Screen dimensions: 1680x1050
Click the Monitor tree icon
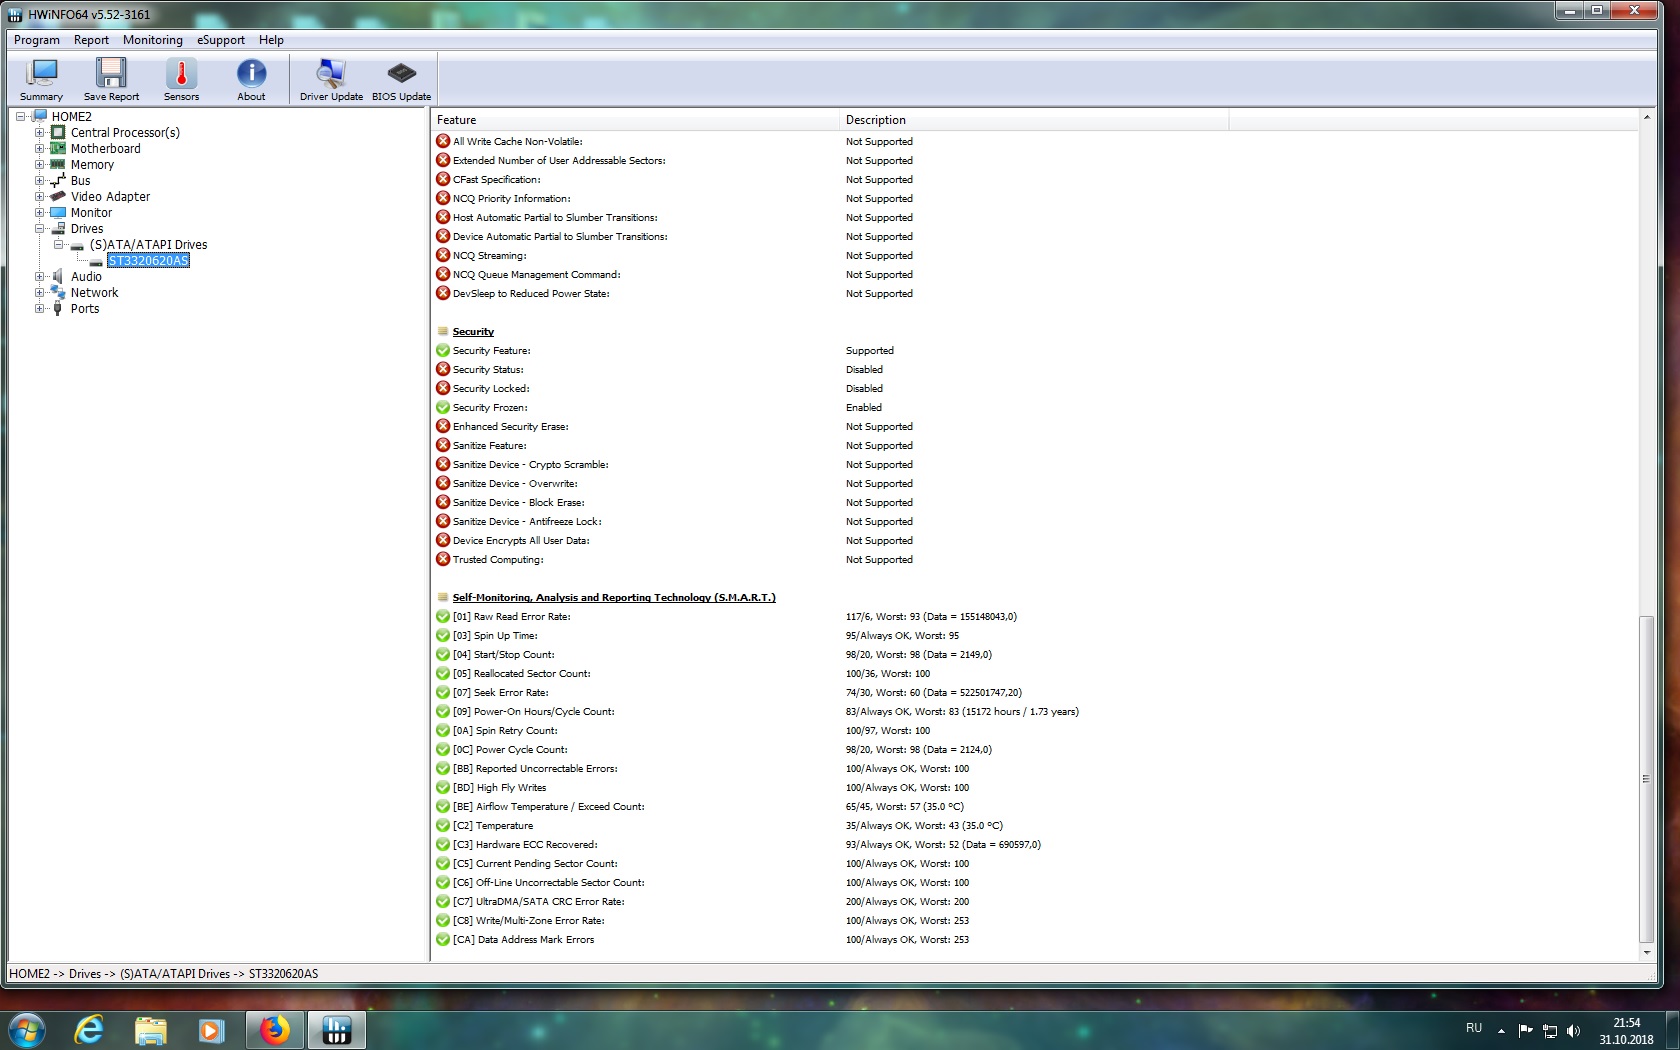coord(58,212)
